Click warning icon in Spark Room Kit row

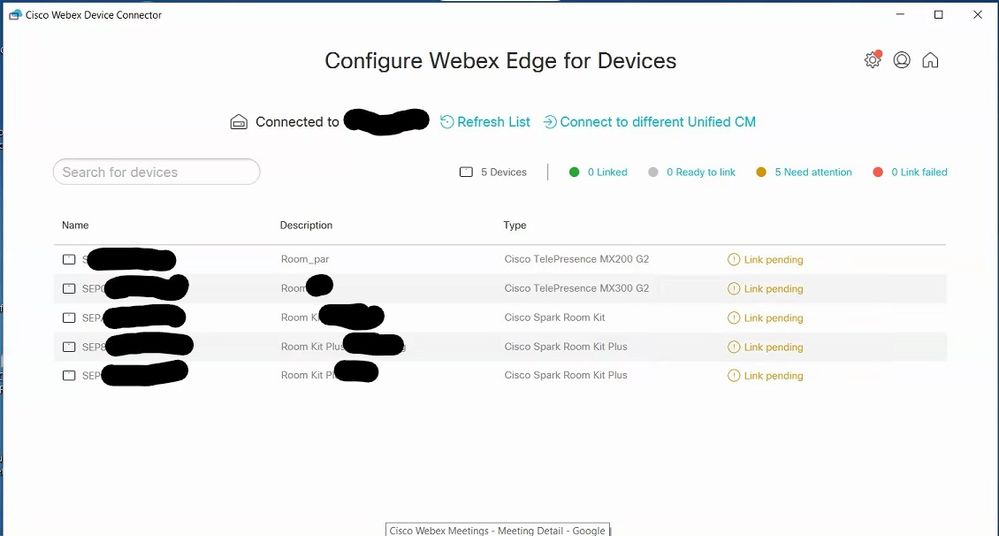coord(733,317)
